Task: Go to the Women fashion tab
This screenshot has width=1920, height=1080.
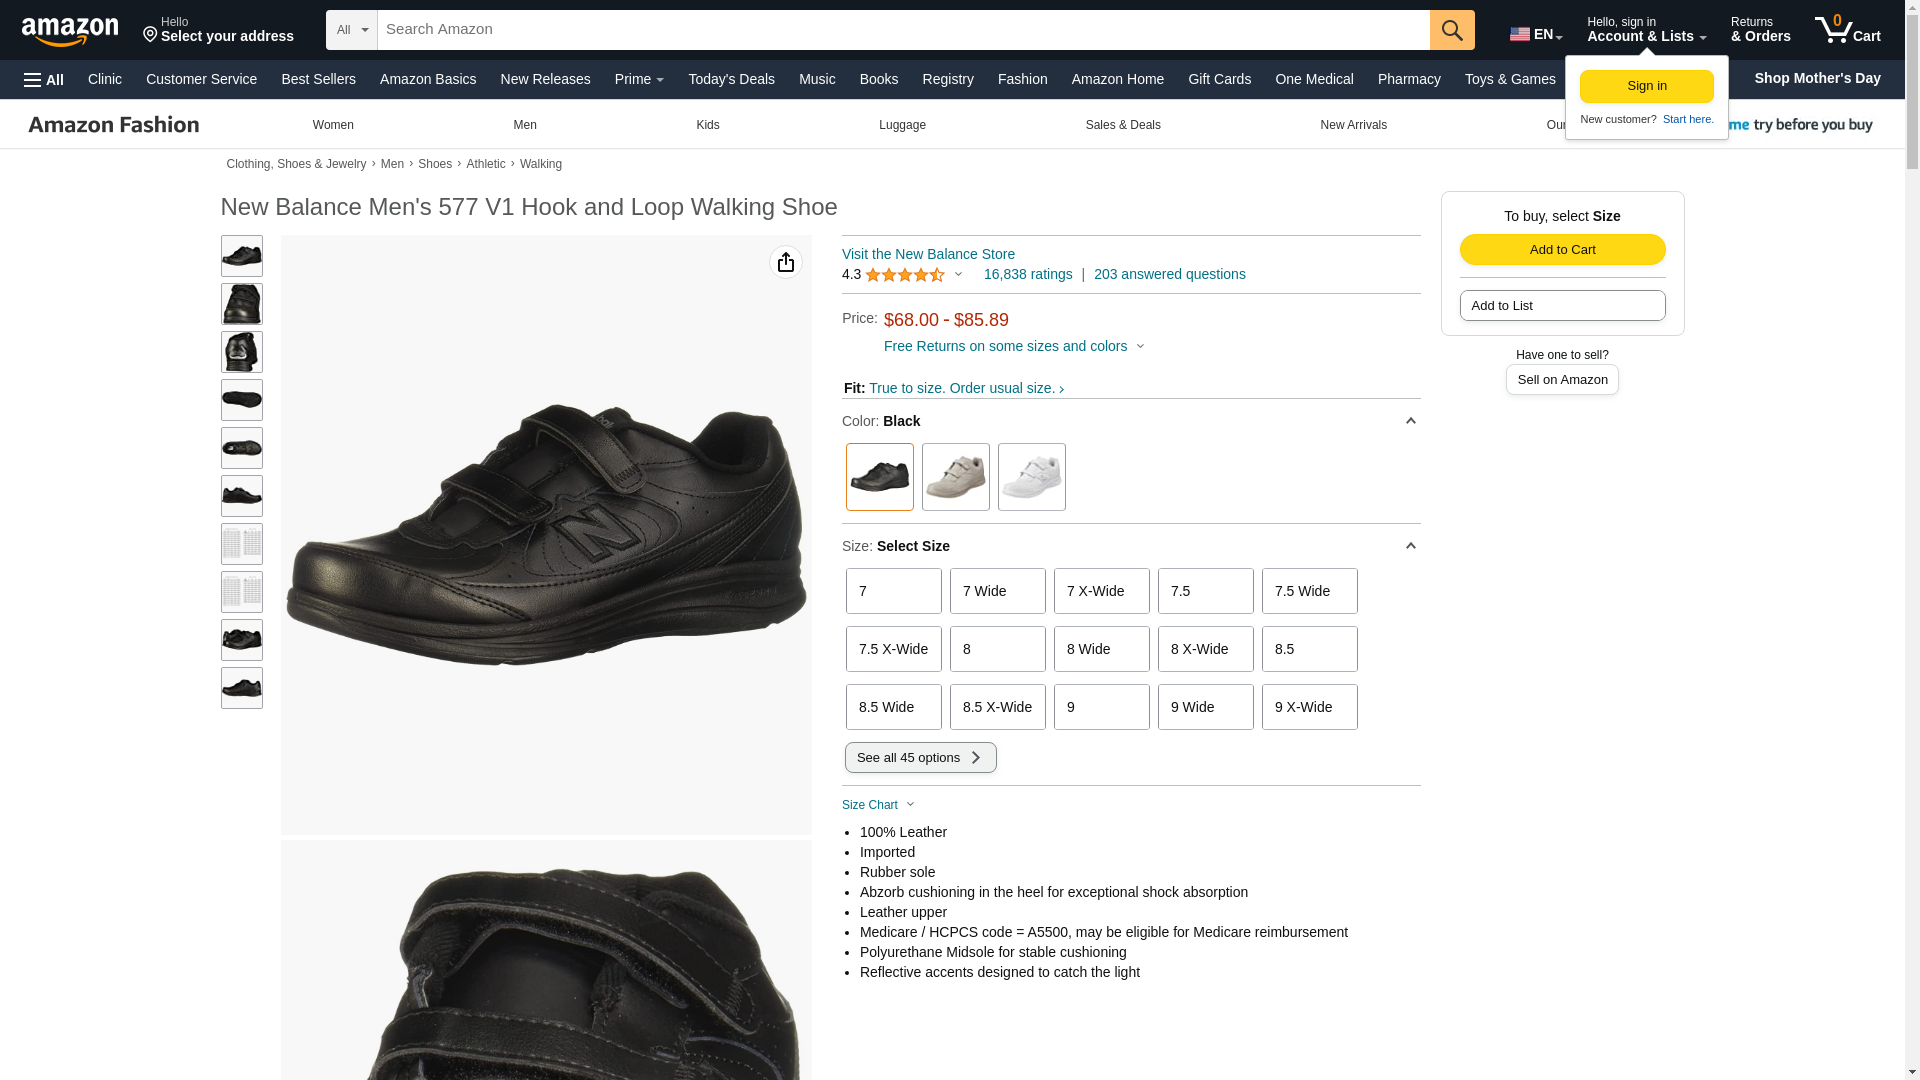Action: coord(333,125)
